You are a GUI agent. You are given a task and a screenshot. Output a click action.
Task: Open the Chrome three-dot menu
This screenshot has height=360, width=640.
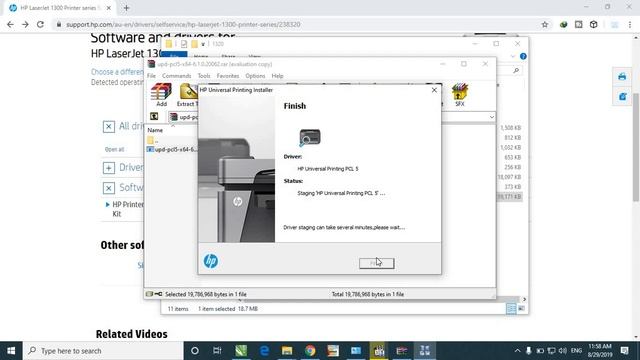[630, 24]
